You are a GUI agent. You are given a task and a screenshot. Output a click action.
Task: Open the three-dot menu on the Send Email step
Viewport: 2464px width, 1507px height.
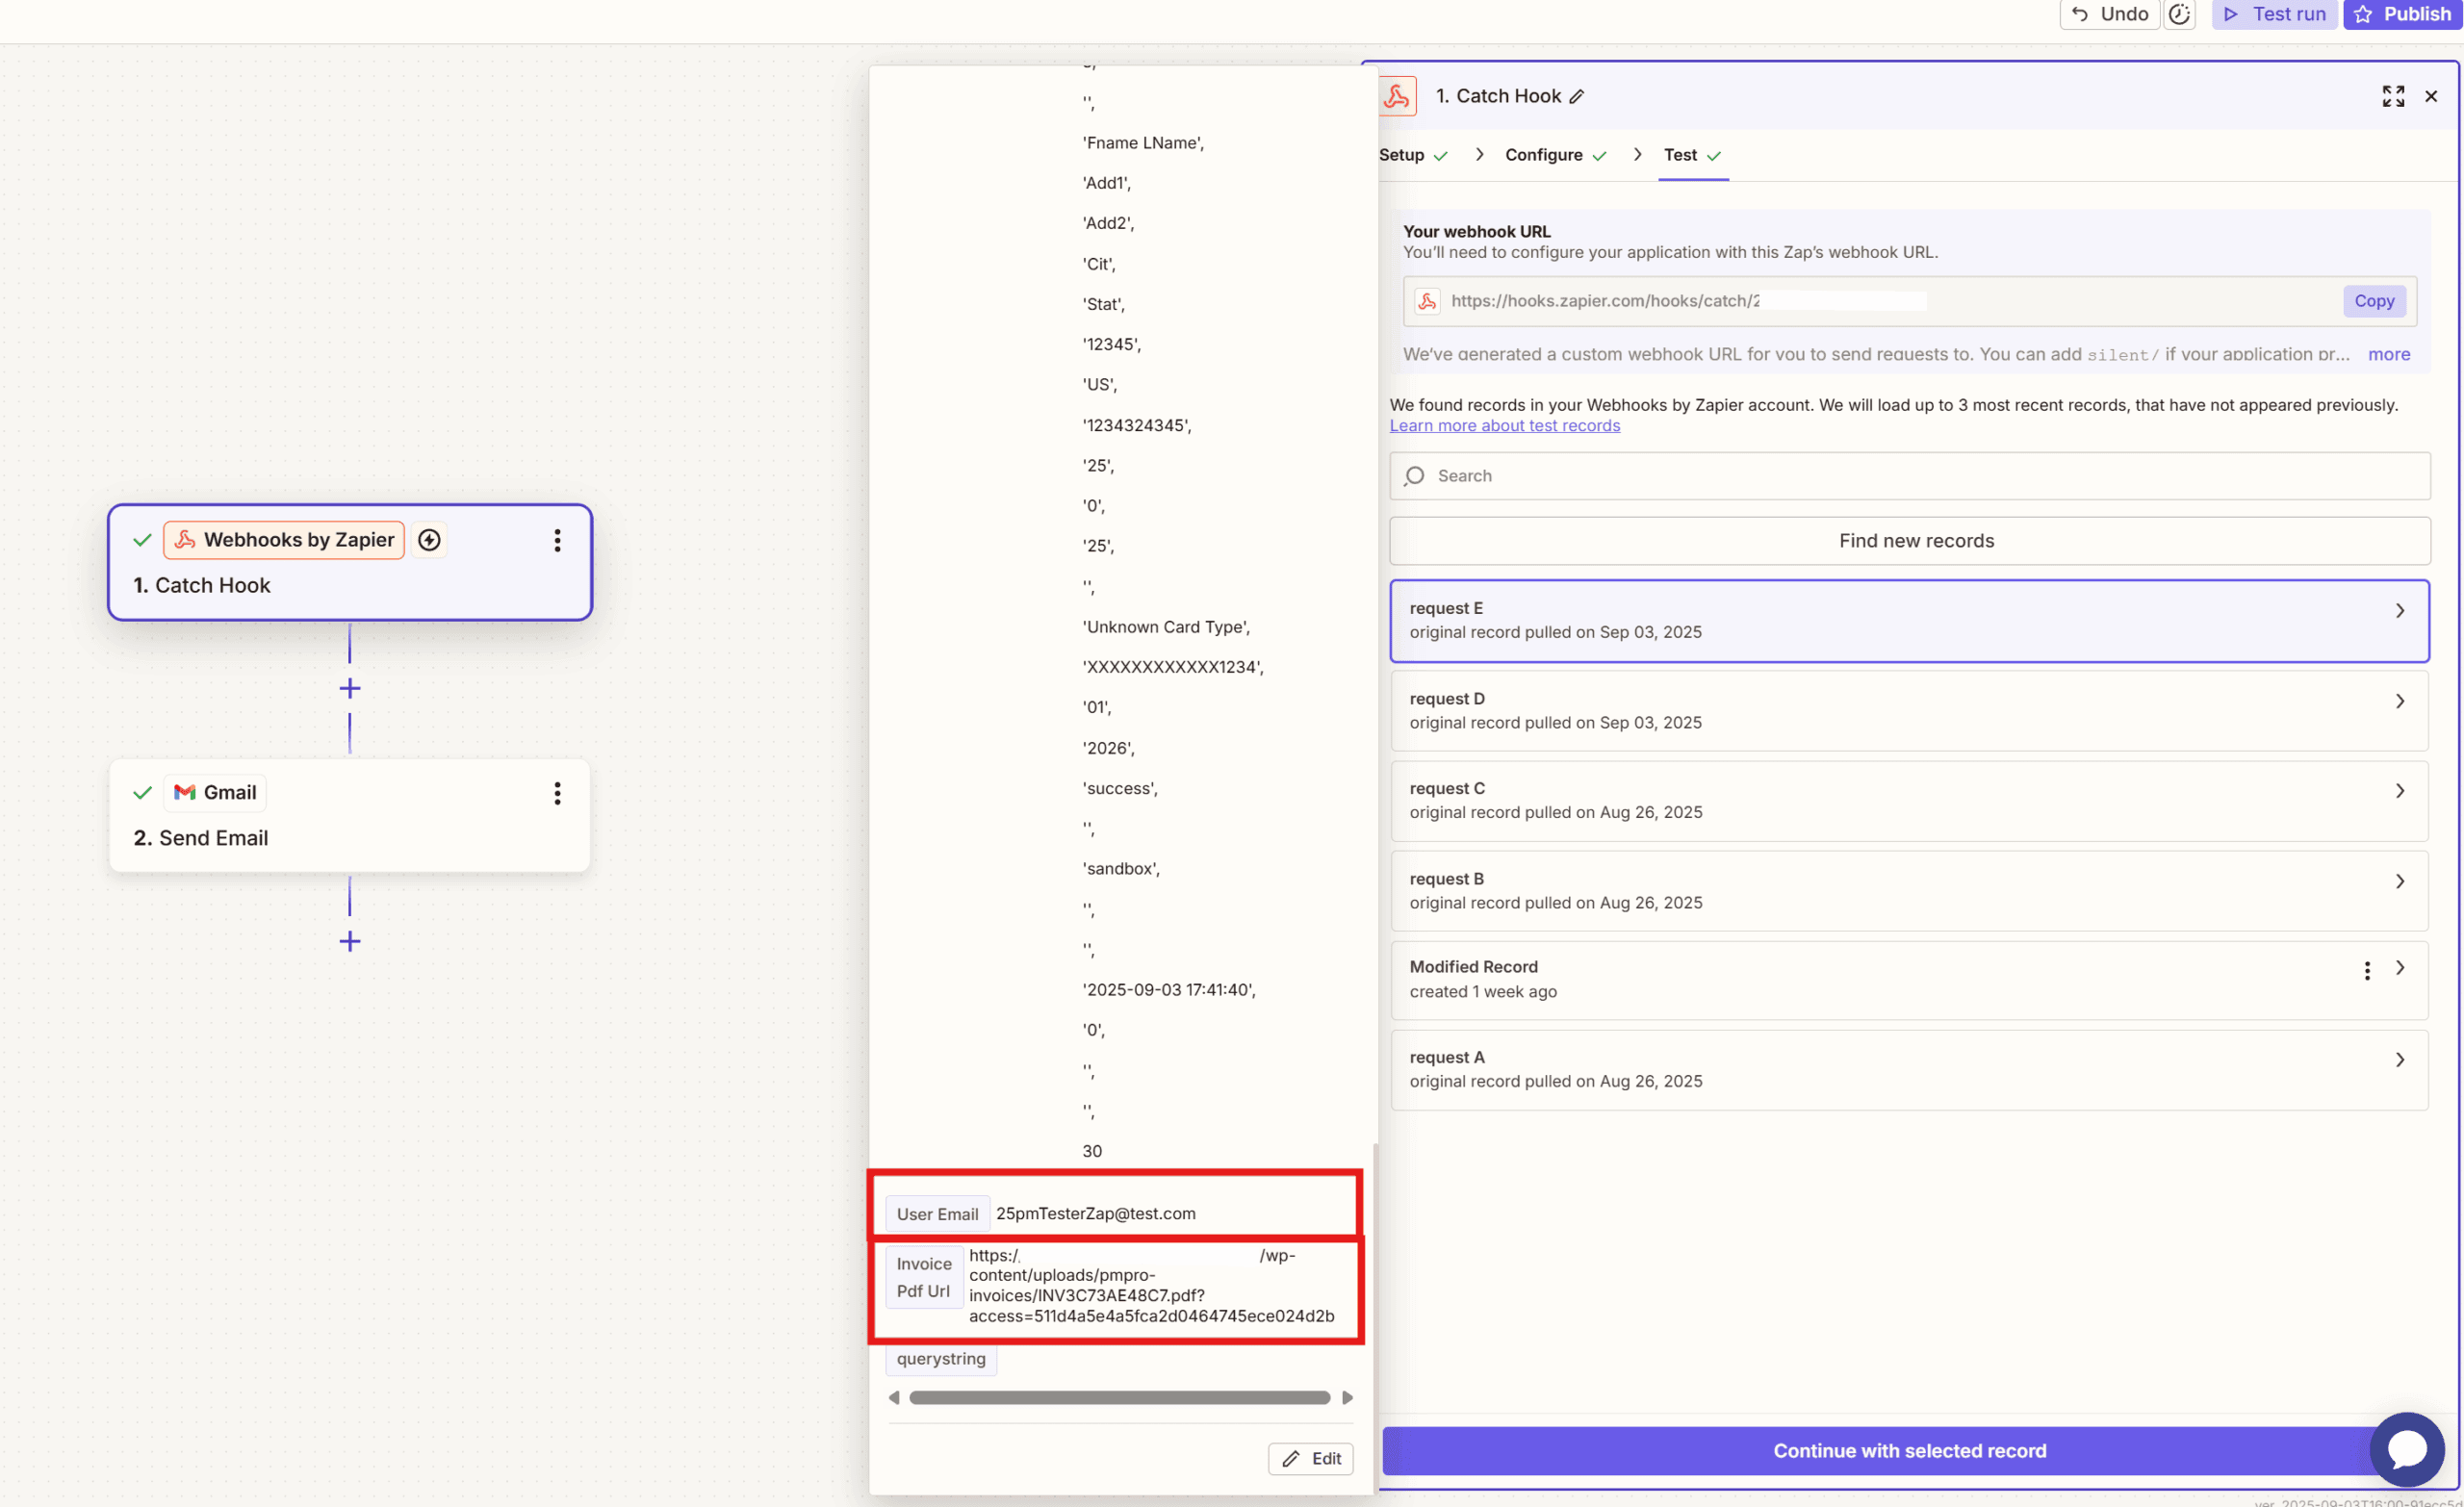(557, 792)
